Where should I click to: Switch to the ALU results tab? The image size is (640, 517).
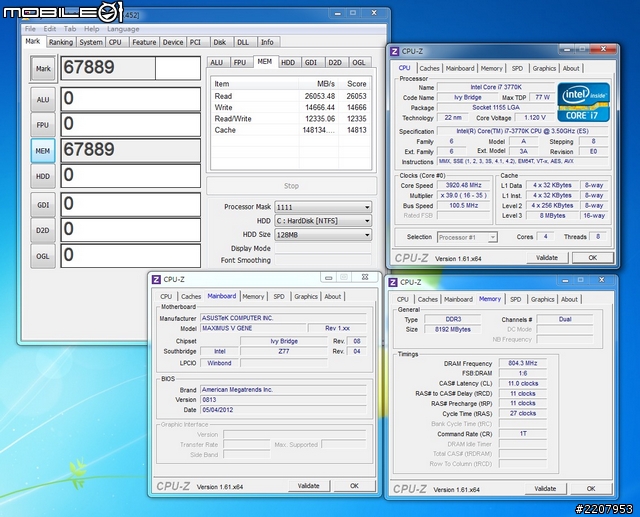tap(217, 62)
